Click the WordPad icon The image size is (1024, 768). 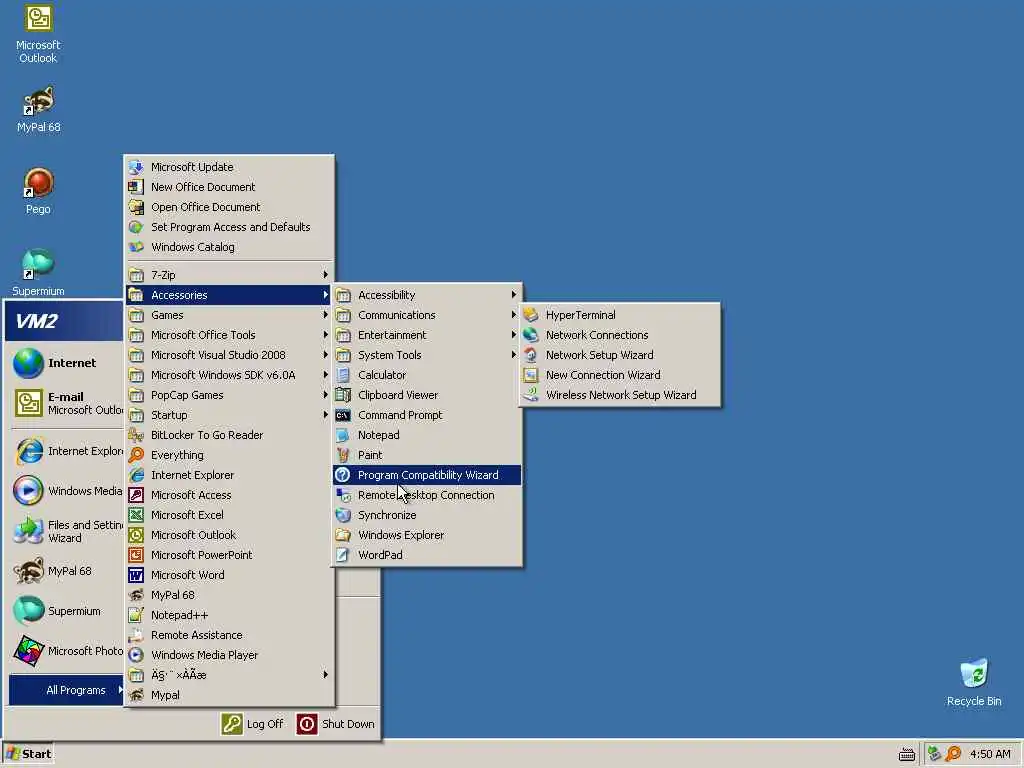(x=343, y=555)
